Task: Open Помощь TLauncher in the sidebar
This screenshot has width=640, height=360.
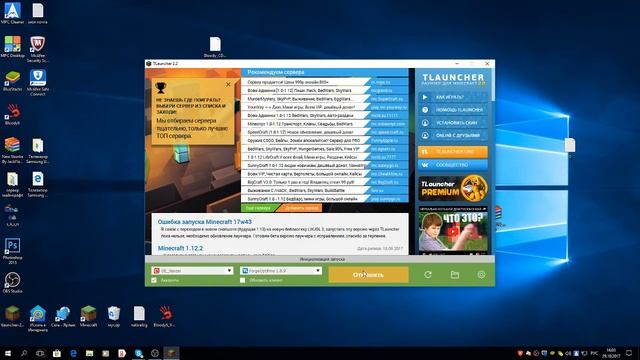Action: pyautogui.click(x=452, y=110)
